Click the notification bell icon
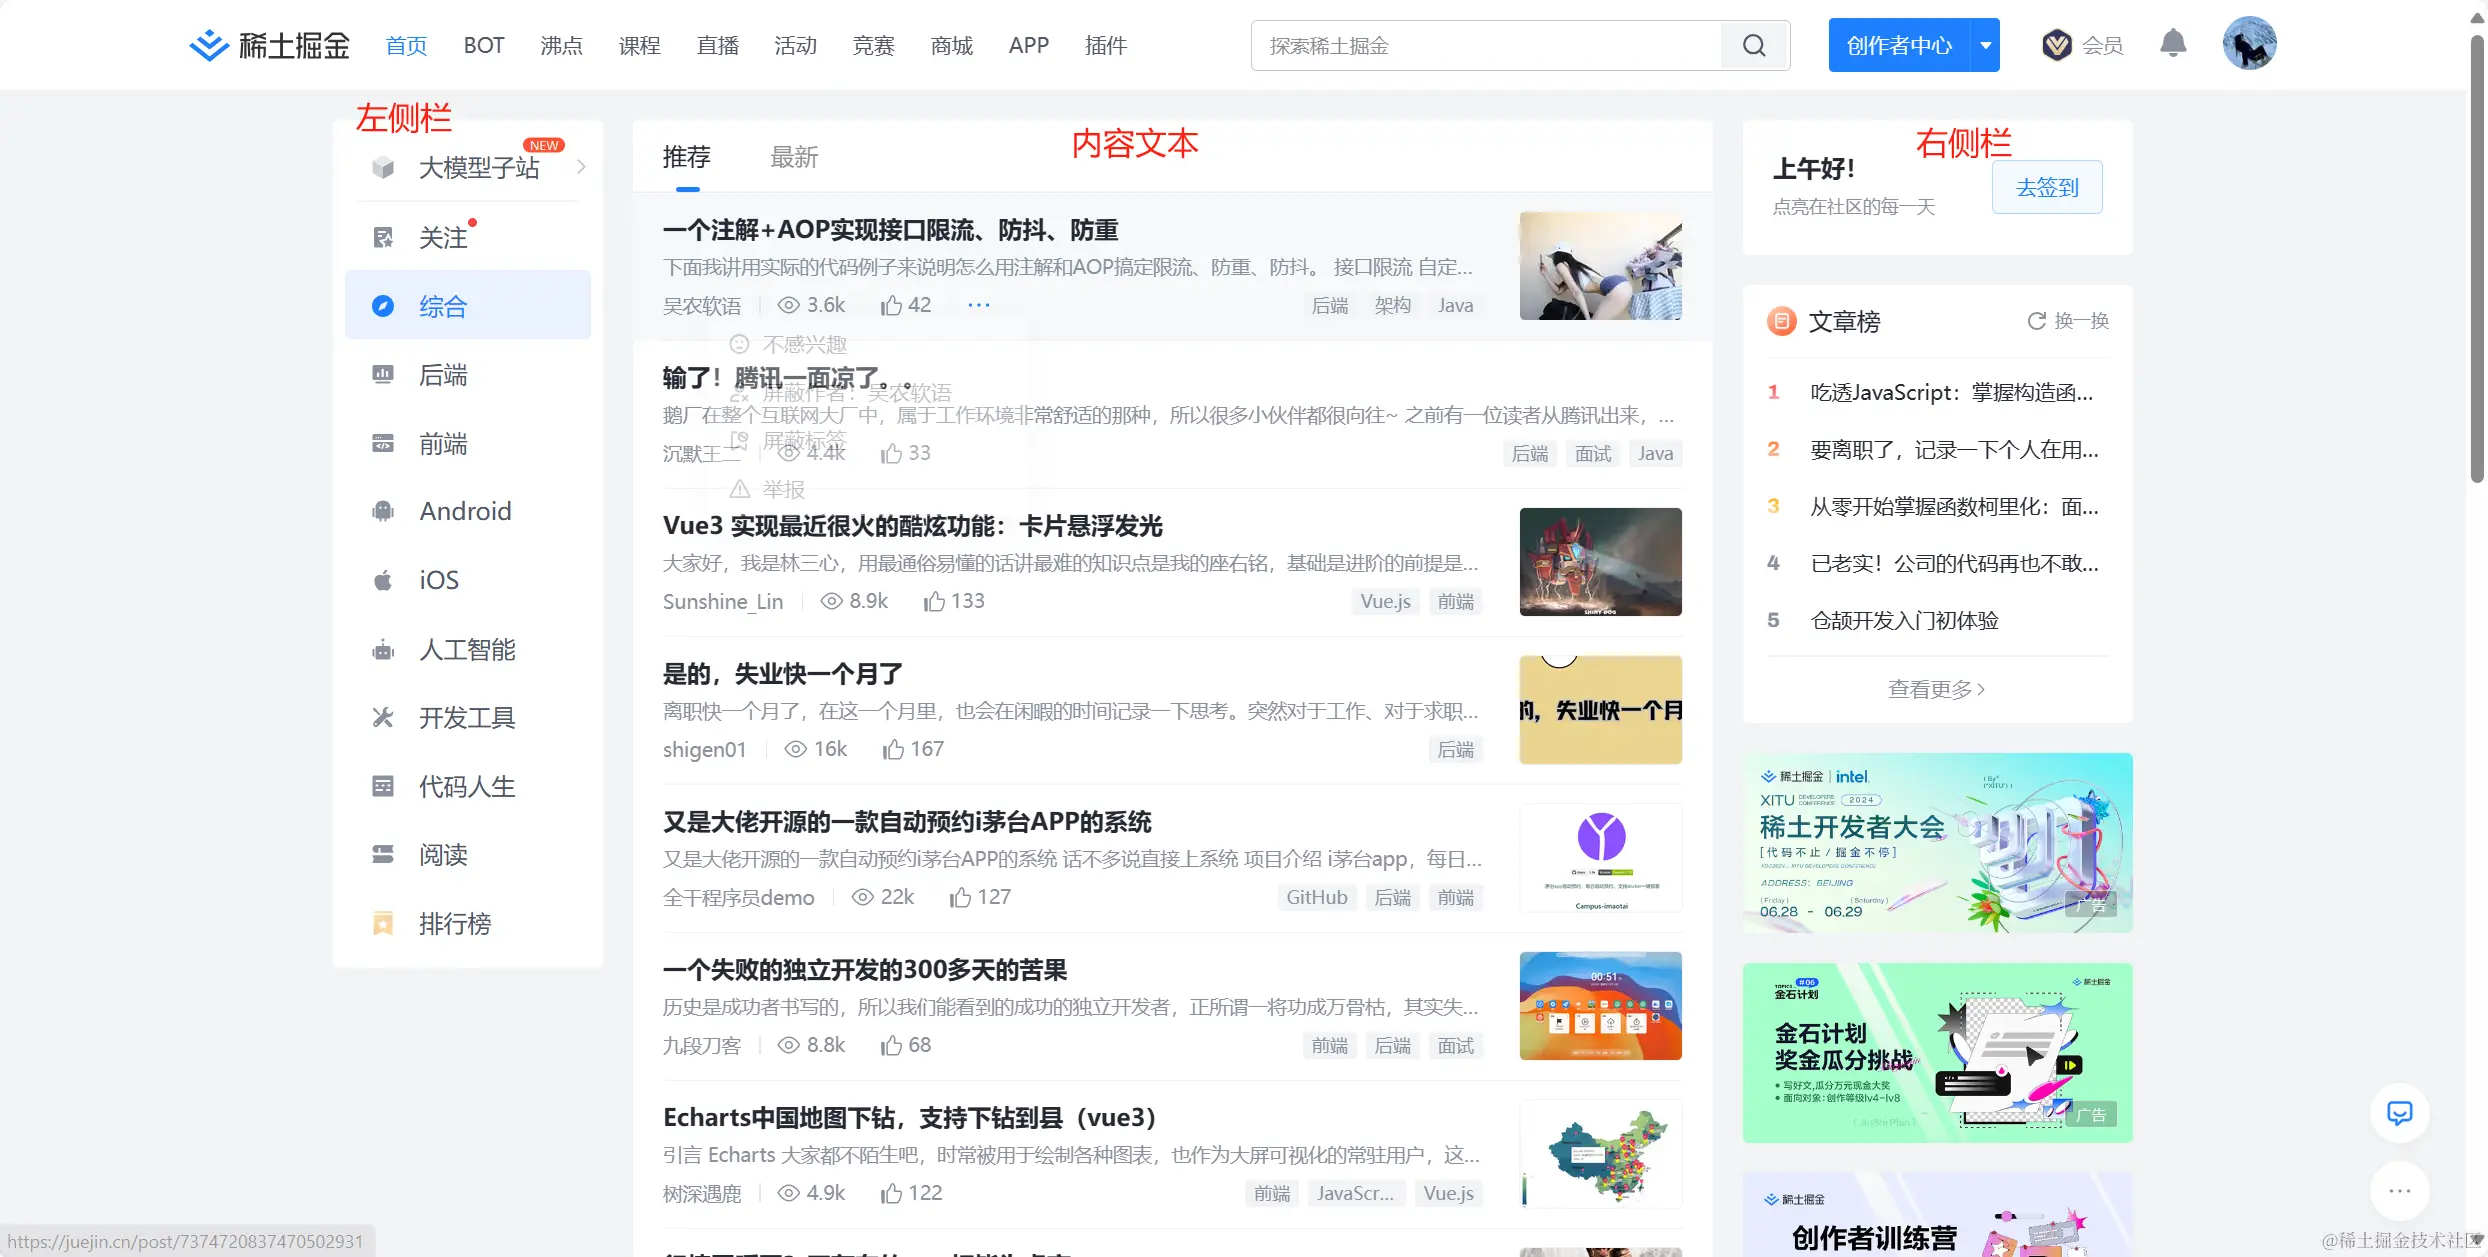This screenshot has height=1257, width=2488. [x=2172, y=44]
